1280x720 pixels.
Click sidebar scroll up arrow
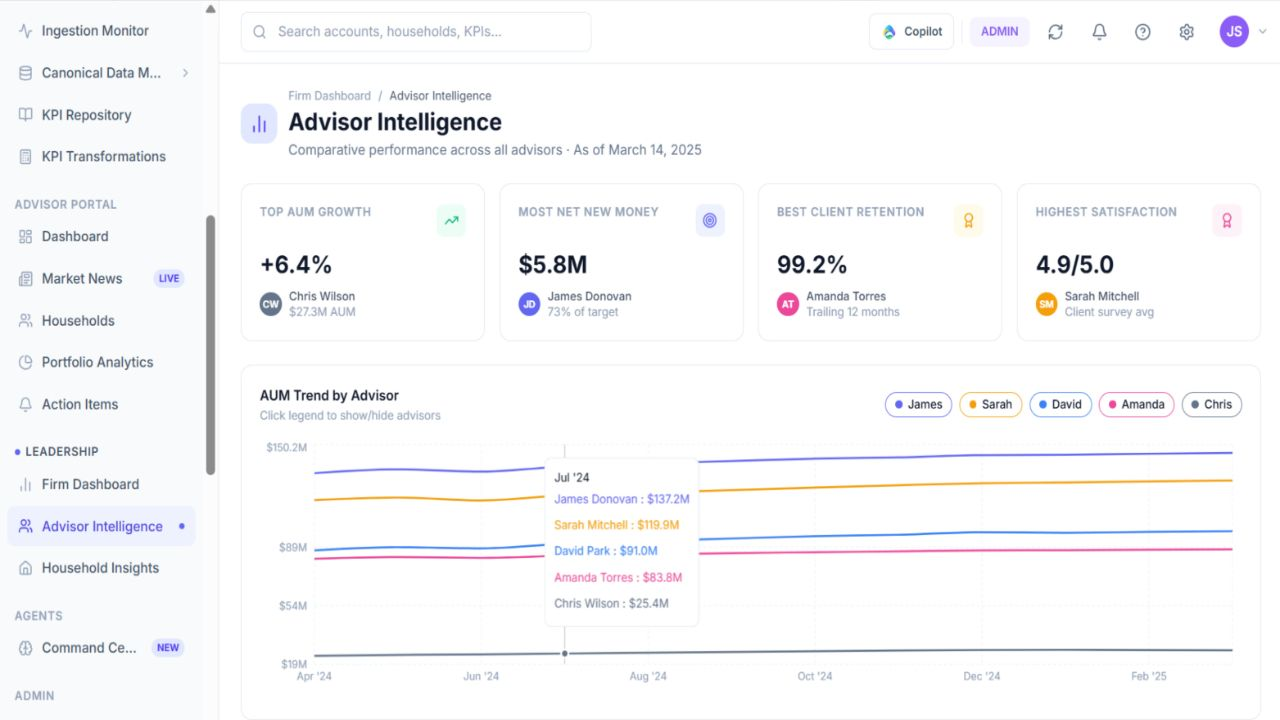coord(210,9)
